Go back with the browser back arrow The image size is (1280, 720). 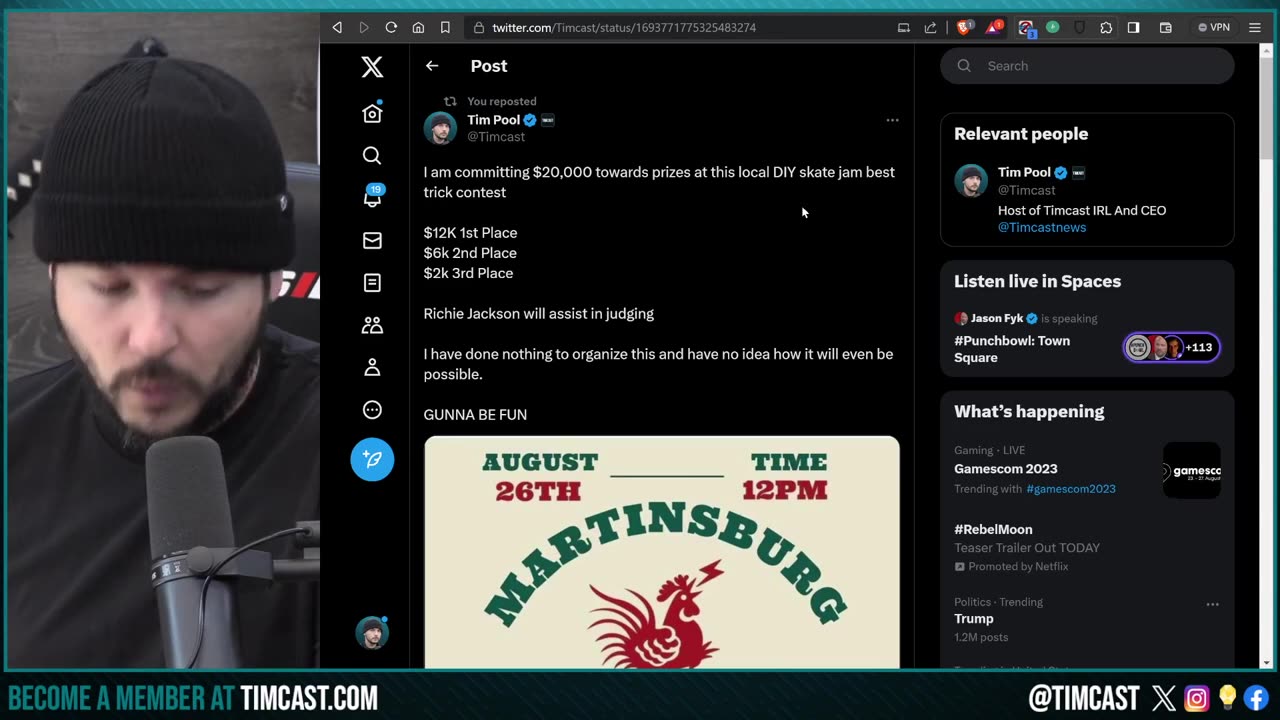(x=337, y=28)
